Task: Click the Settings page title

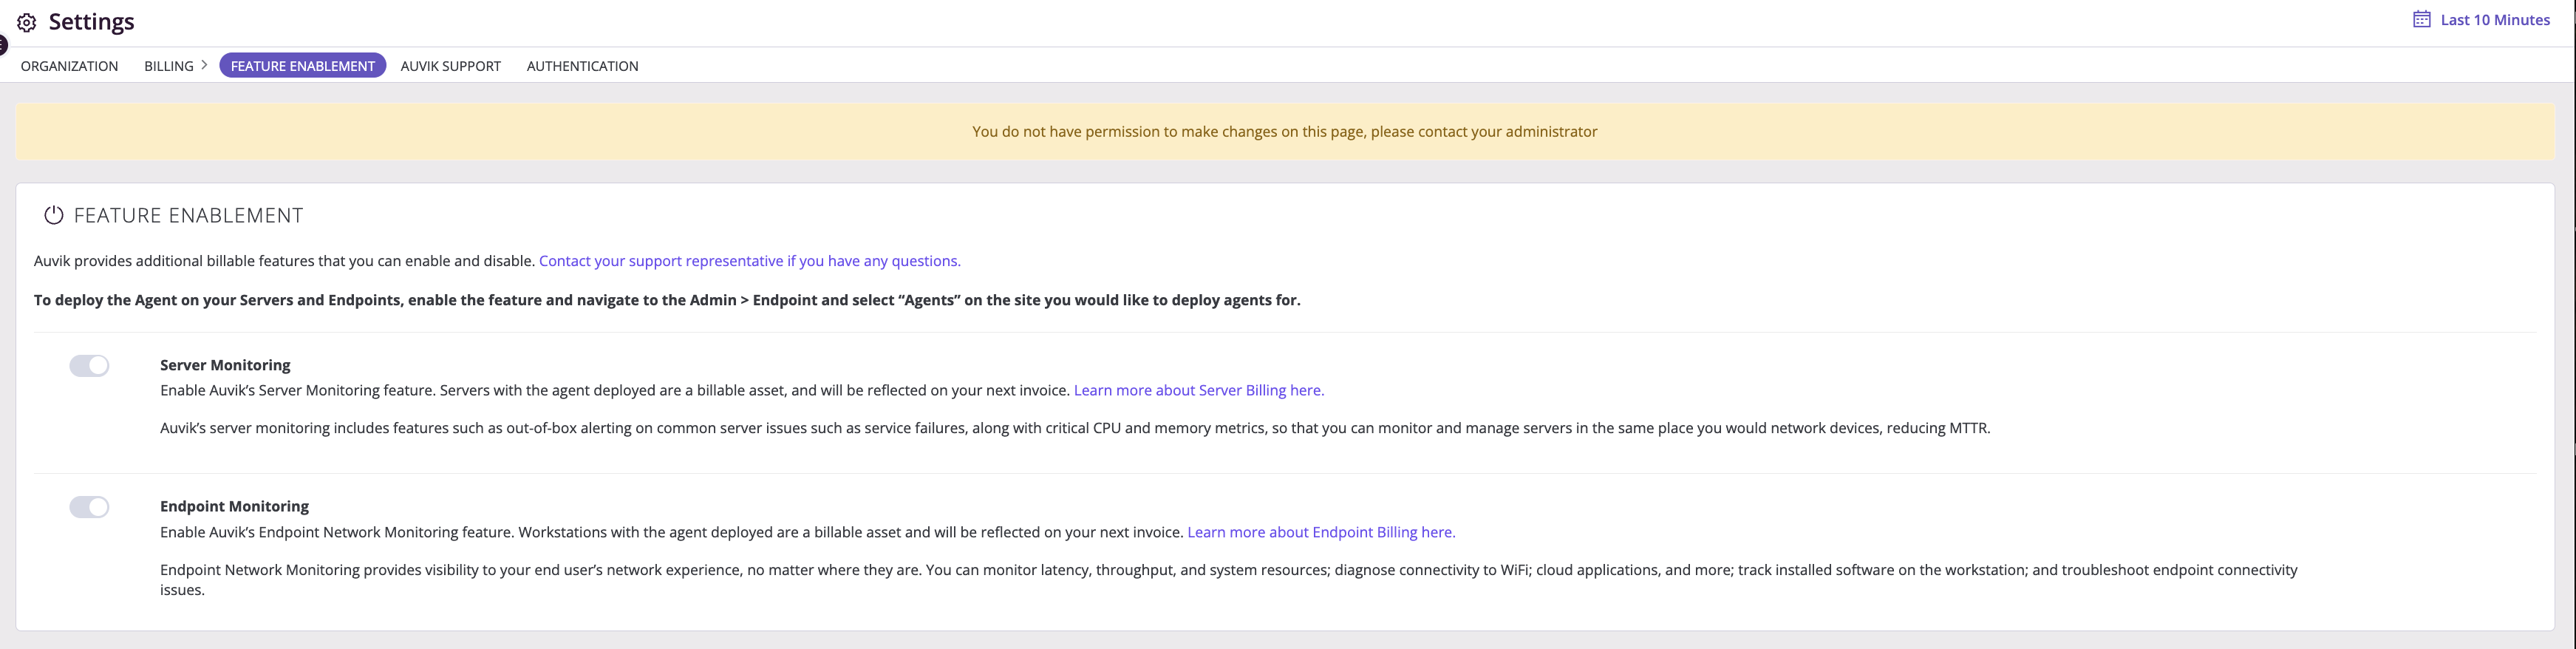Action: 91,22
